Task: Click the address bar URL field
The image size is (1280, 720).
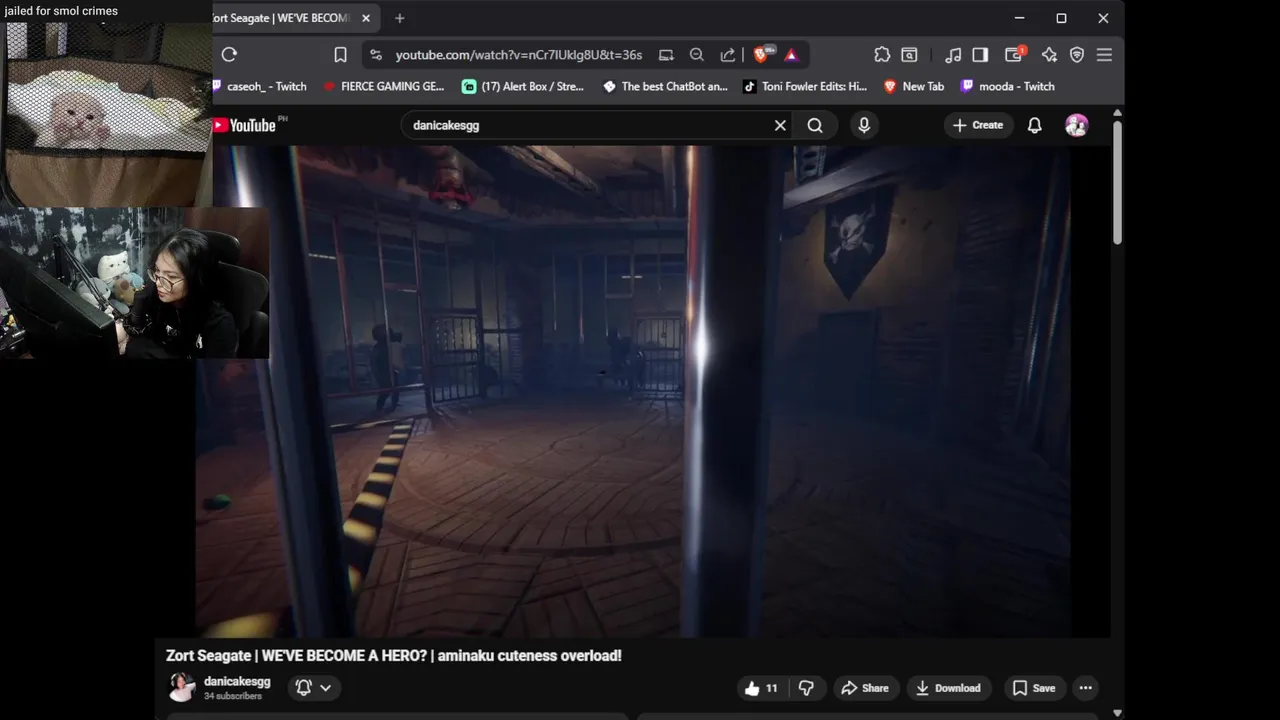Action: [x=519, y=55]
